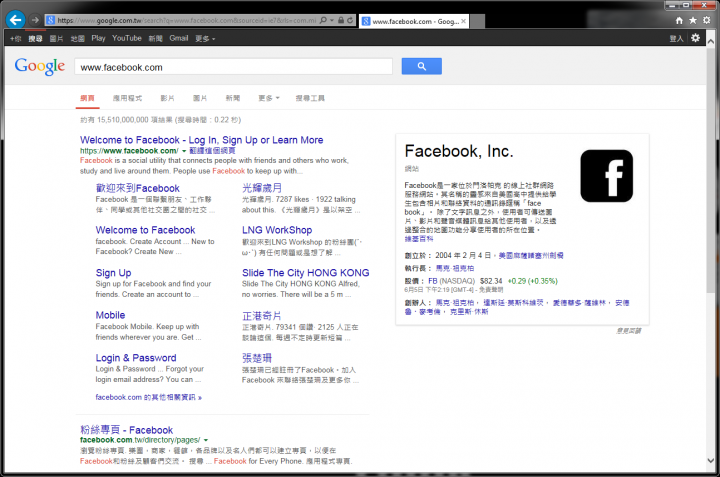Click the Google logo

[39, 67]
